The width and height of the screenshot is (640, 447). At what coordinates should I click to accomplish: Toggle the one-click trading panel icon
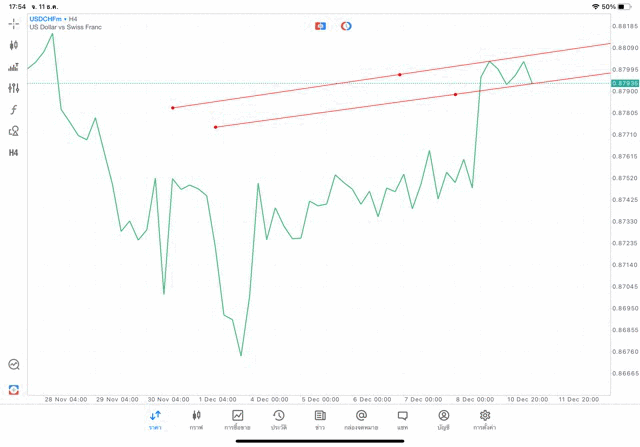tap(320, 26)
